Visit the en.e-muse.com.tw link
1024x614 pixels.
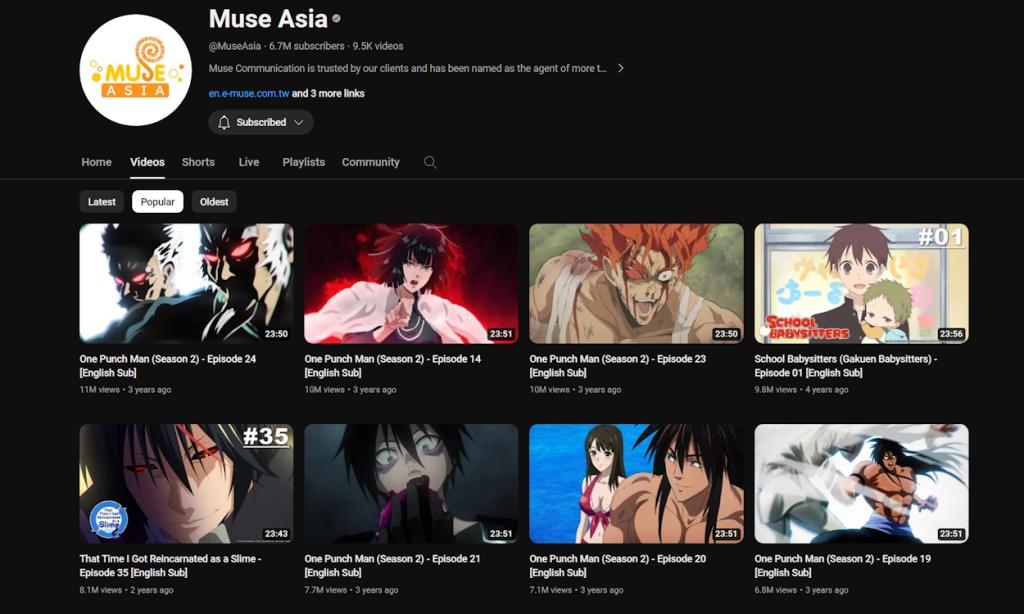pyautogui.click(x=248, y=92)
